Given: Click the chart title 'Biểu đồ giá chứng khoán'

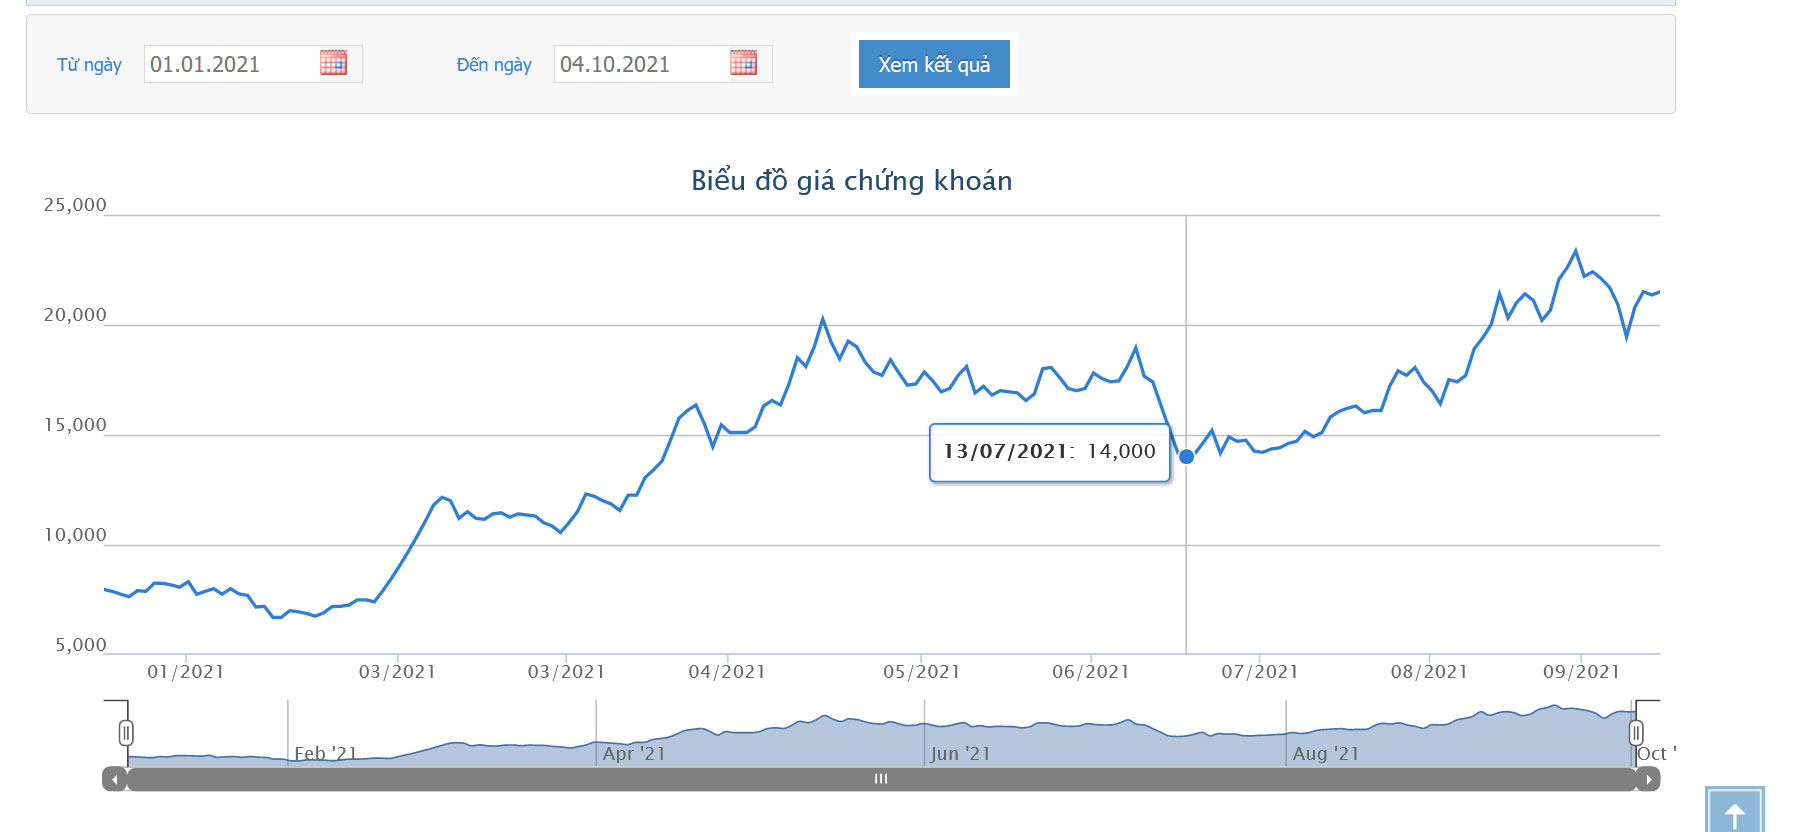Looking at the screenshot, I should coord(851,181).
